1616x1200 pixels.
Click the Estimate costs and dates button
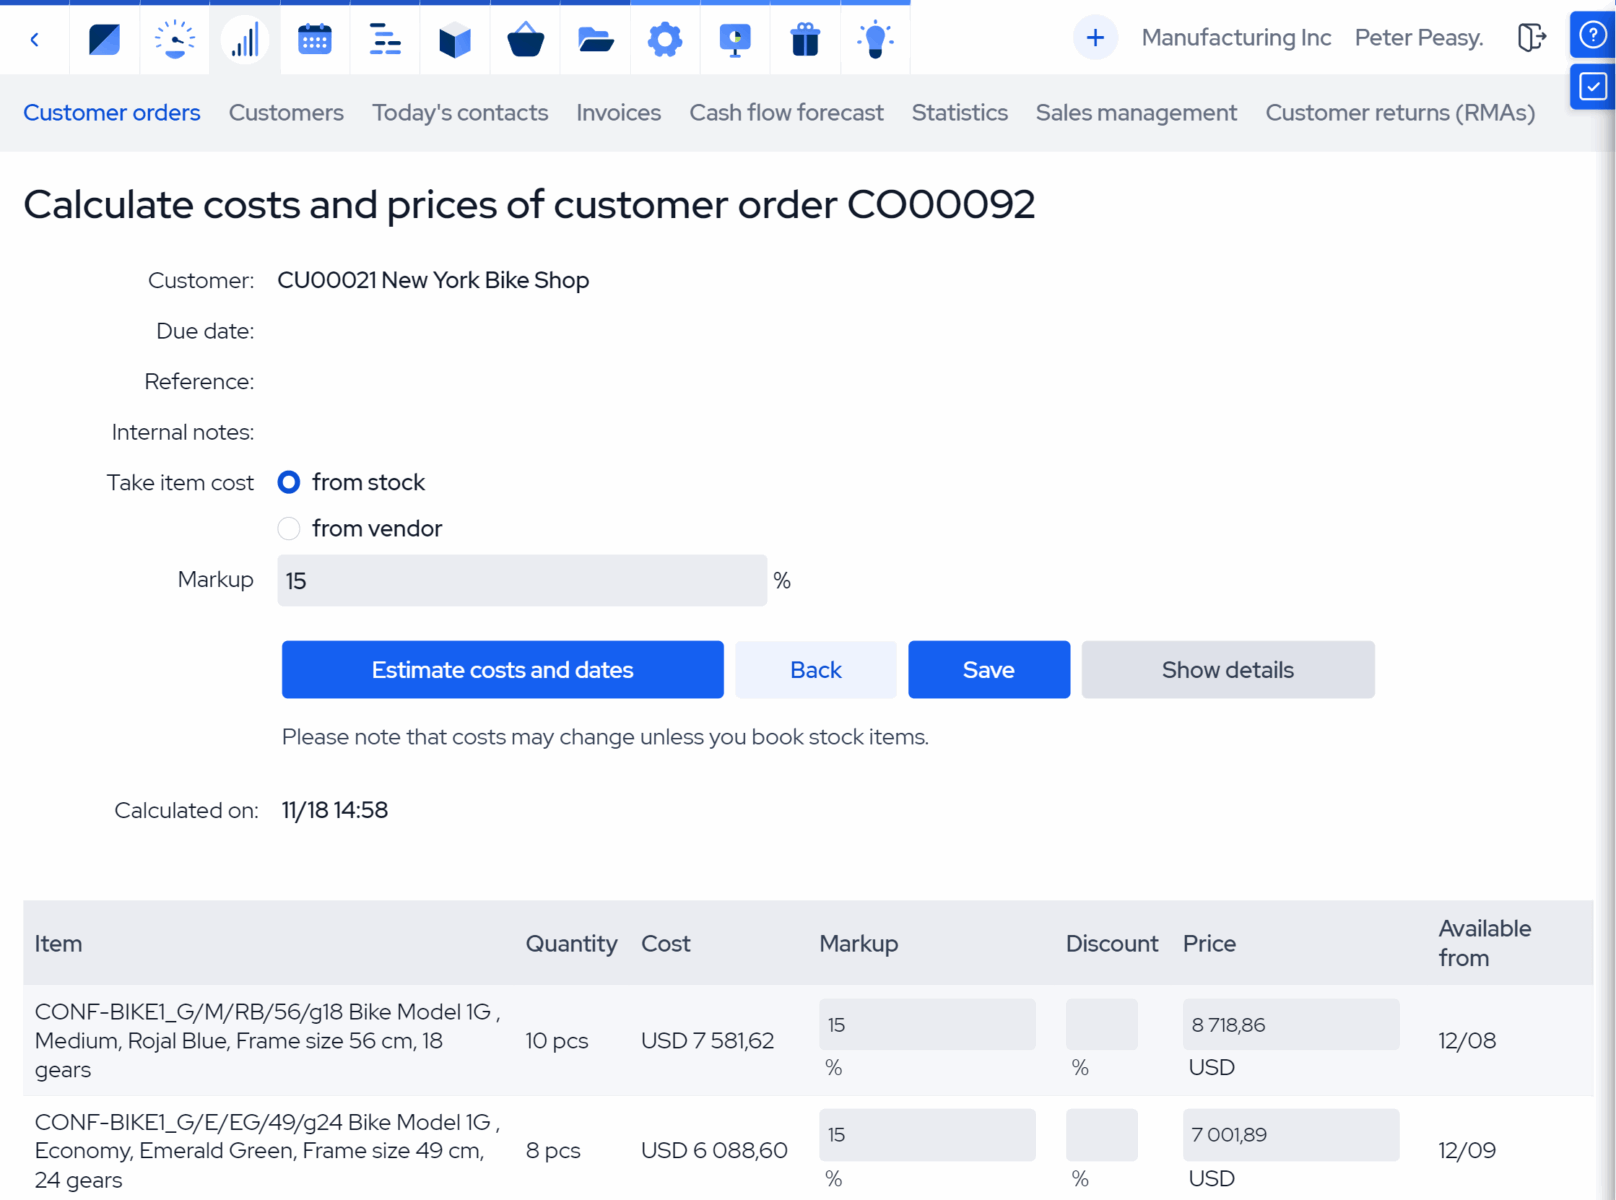pyautogui.click(x=502, y=669)
